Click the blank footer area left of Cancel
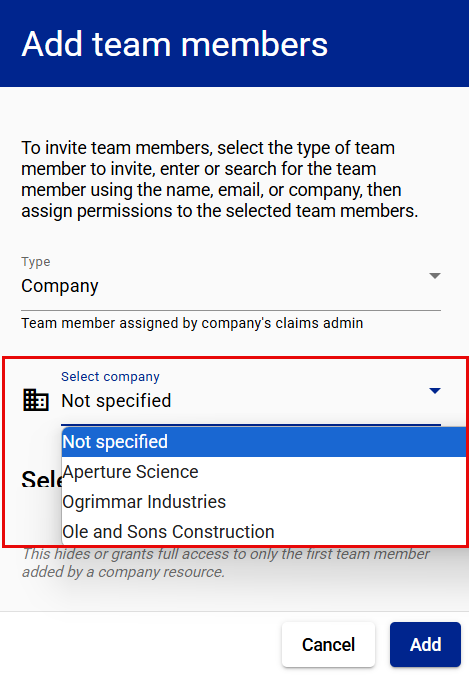Screen dimensions: 469x677 tap(138, 645)
